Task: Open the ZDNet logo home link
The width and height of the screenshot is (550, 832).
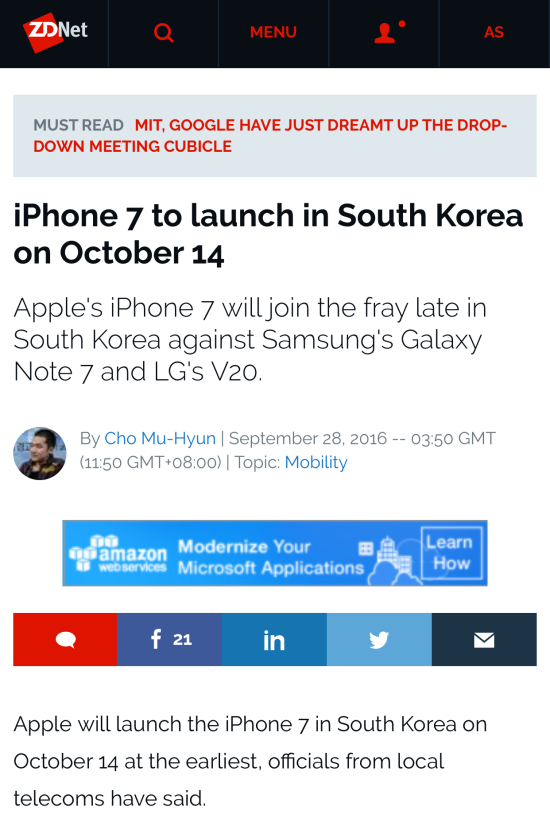Action: (55, 32)
